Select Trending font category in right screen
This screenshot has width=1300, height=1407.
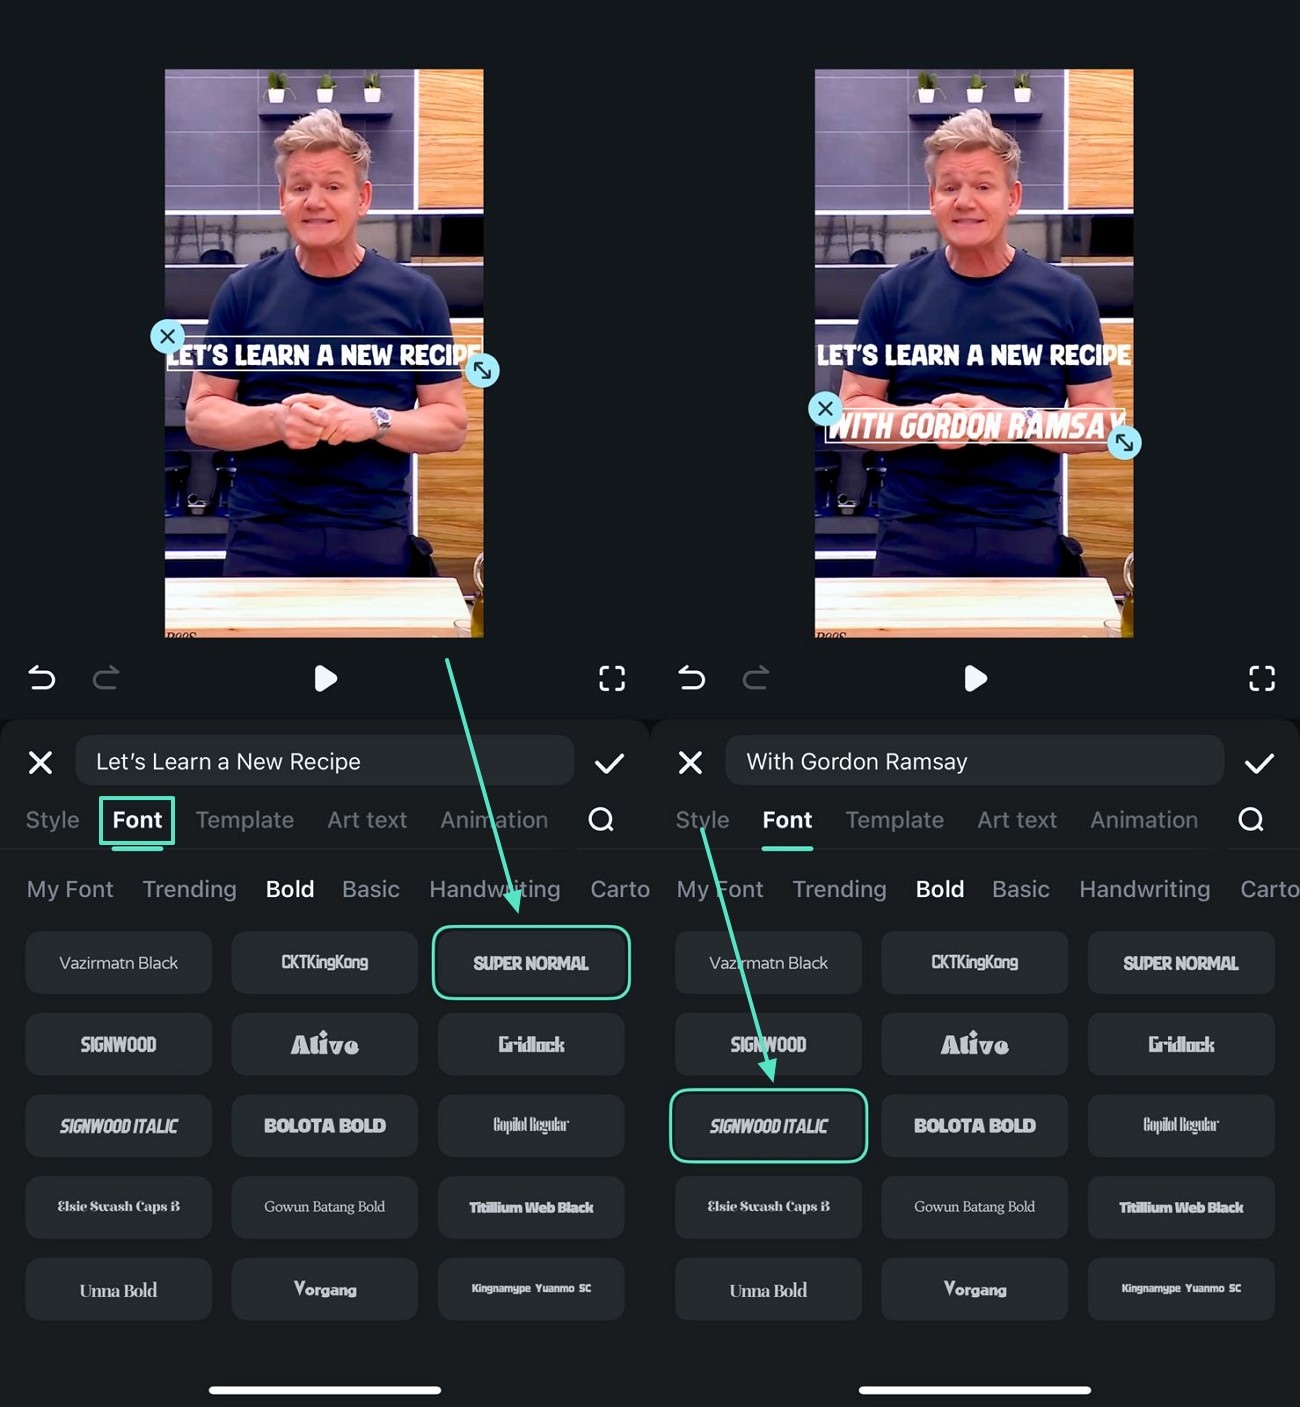[840, 889]
